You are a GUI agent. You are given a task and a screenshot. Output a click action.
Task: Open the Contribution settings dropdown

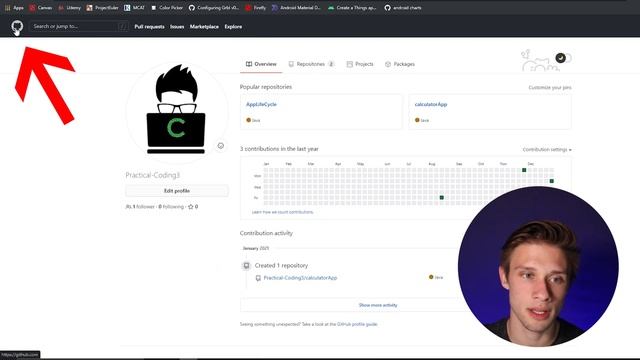(x=547, y=149)
